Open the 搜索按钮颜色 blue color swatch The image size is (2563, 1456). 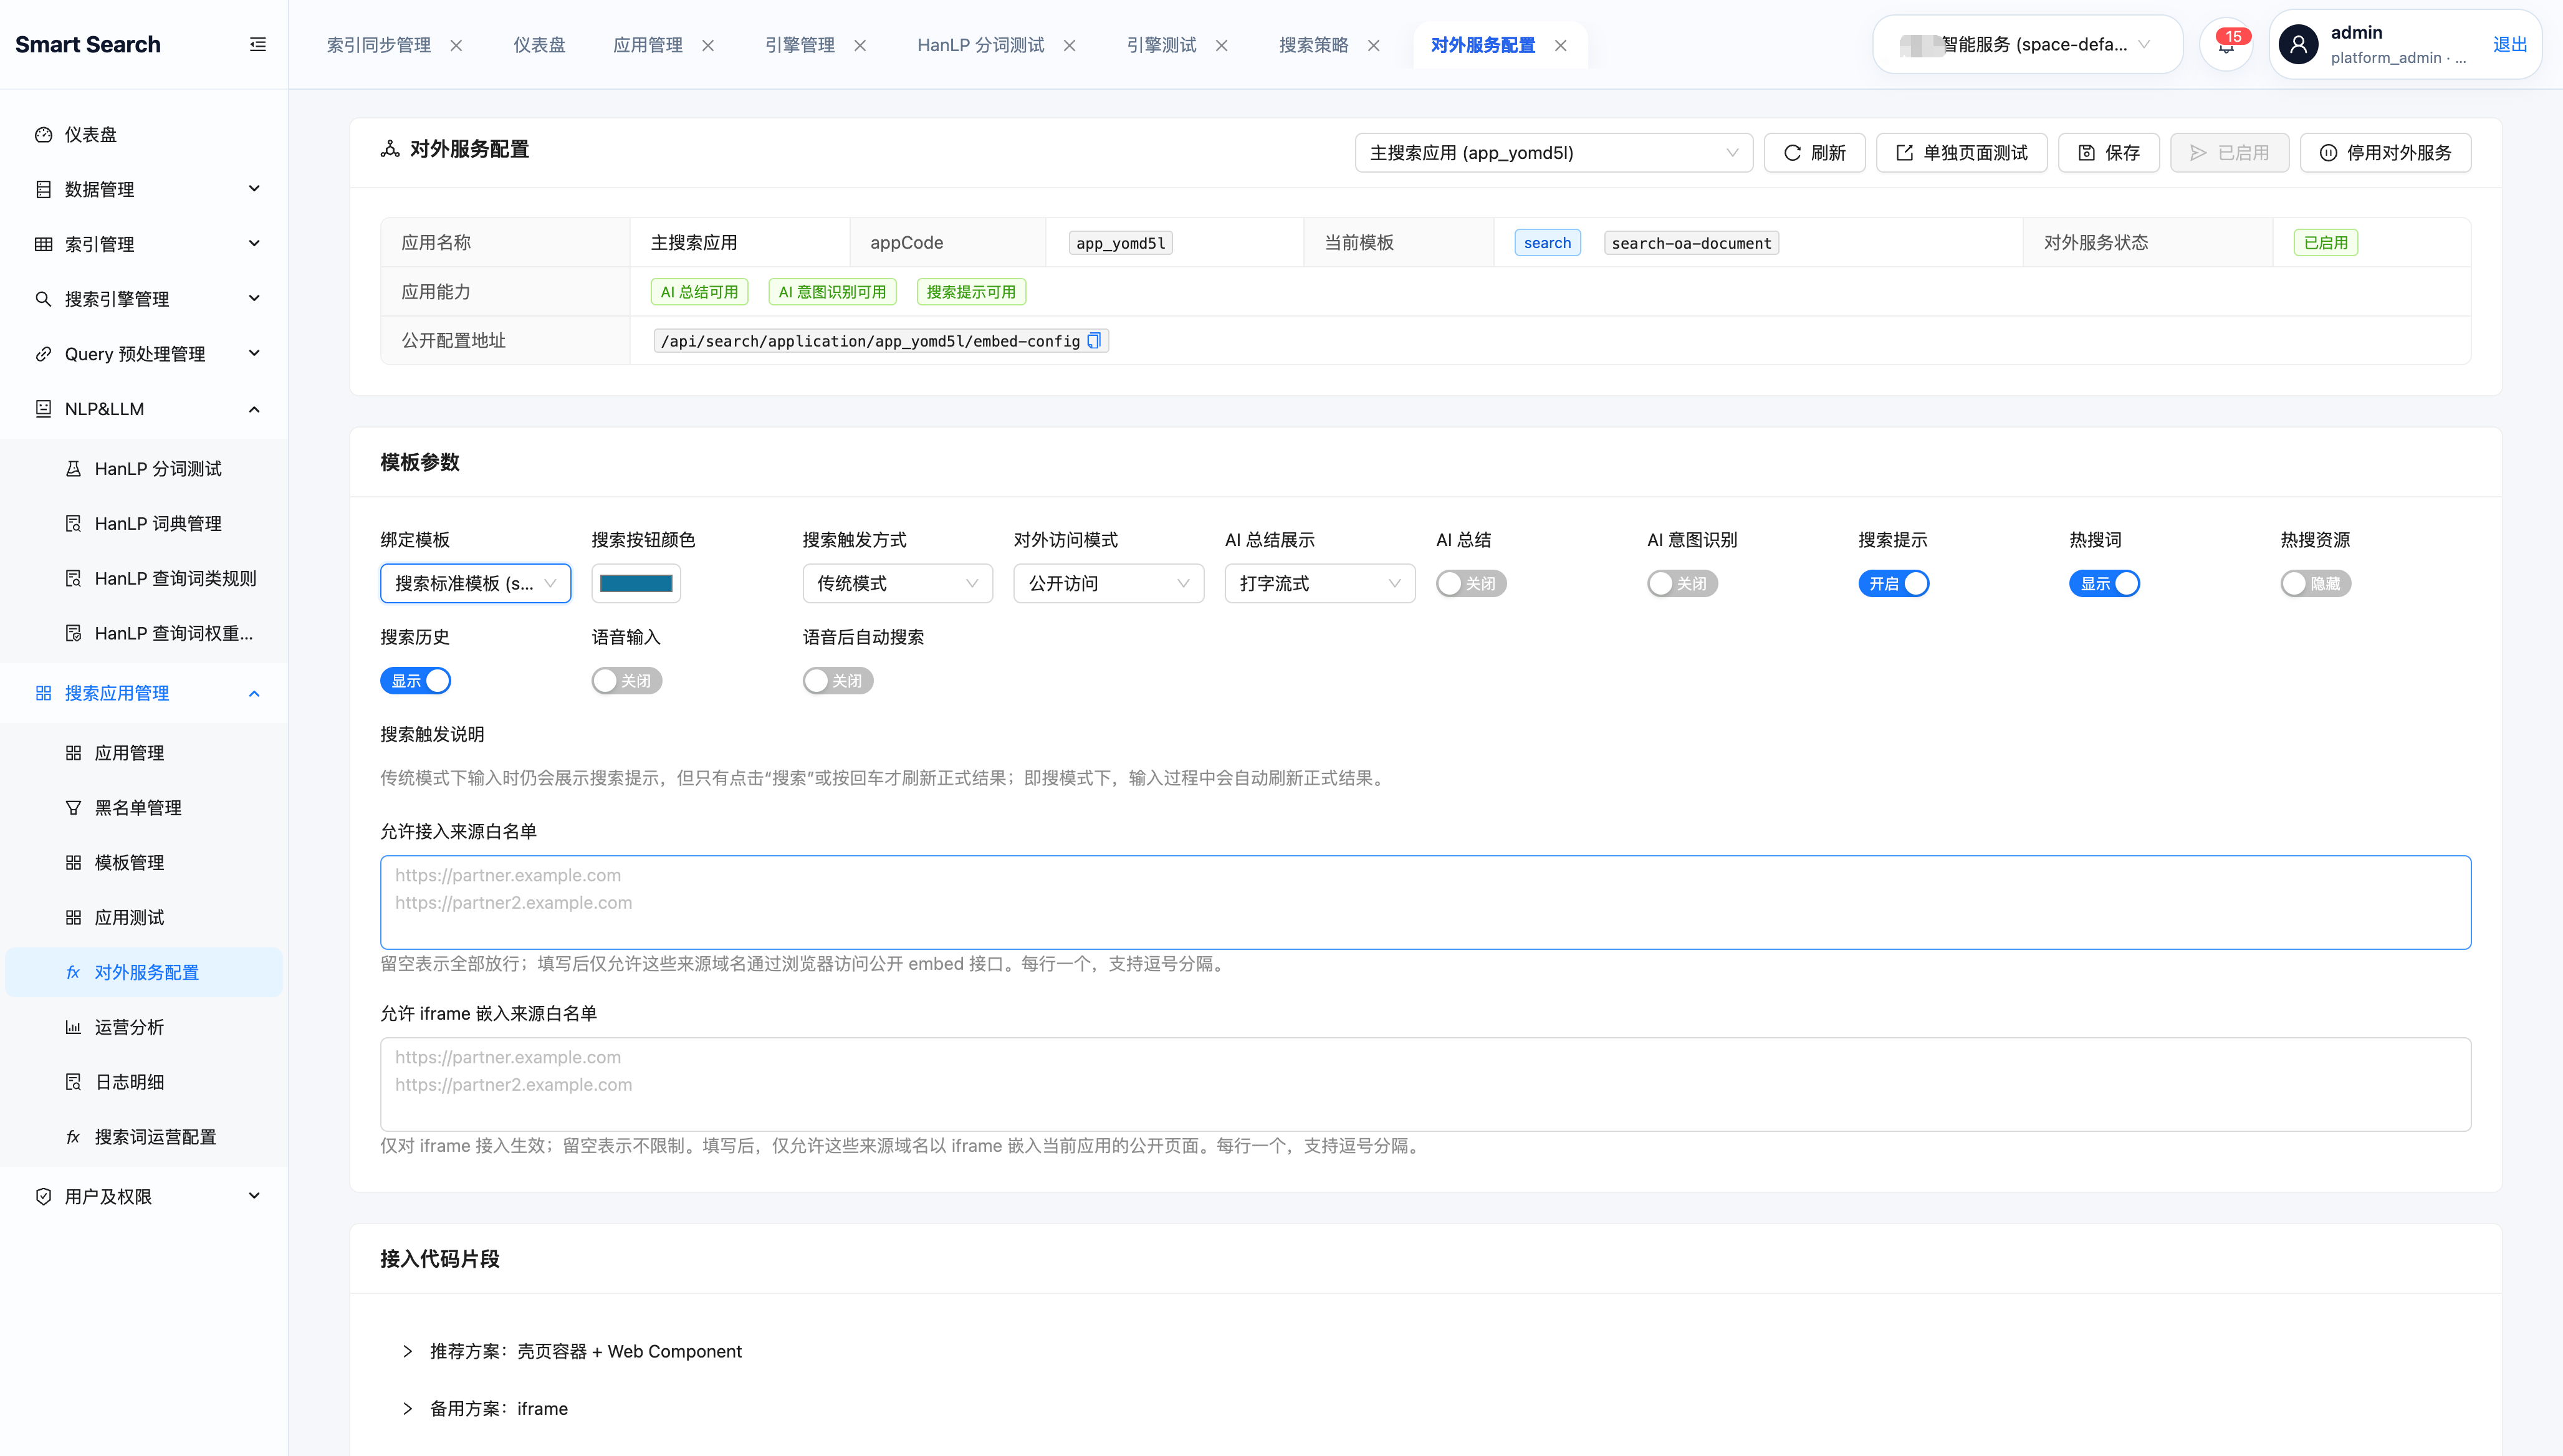coord(636,583)
